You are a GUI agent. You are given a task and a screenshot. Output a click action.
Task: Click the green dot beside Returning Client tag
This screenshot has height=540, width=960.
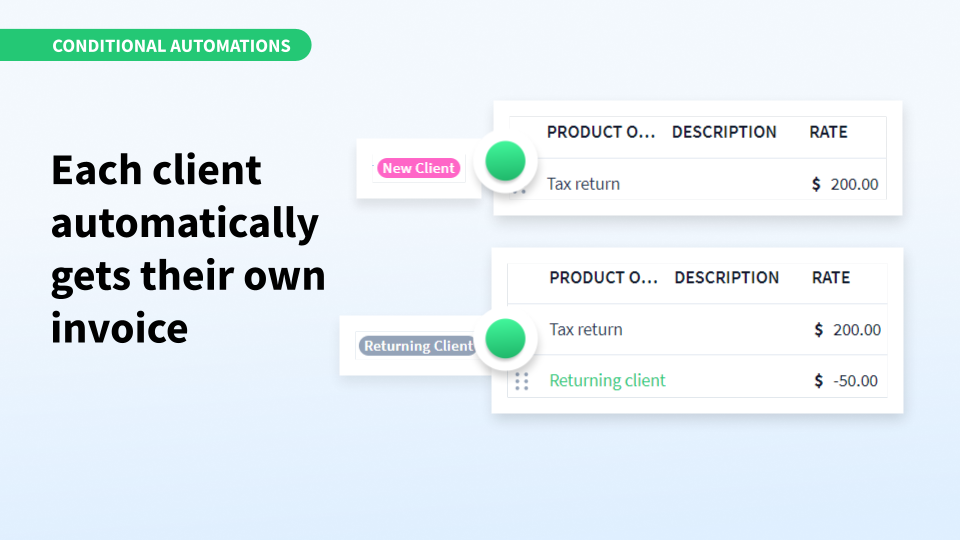[x=505, y=339]
